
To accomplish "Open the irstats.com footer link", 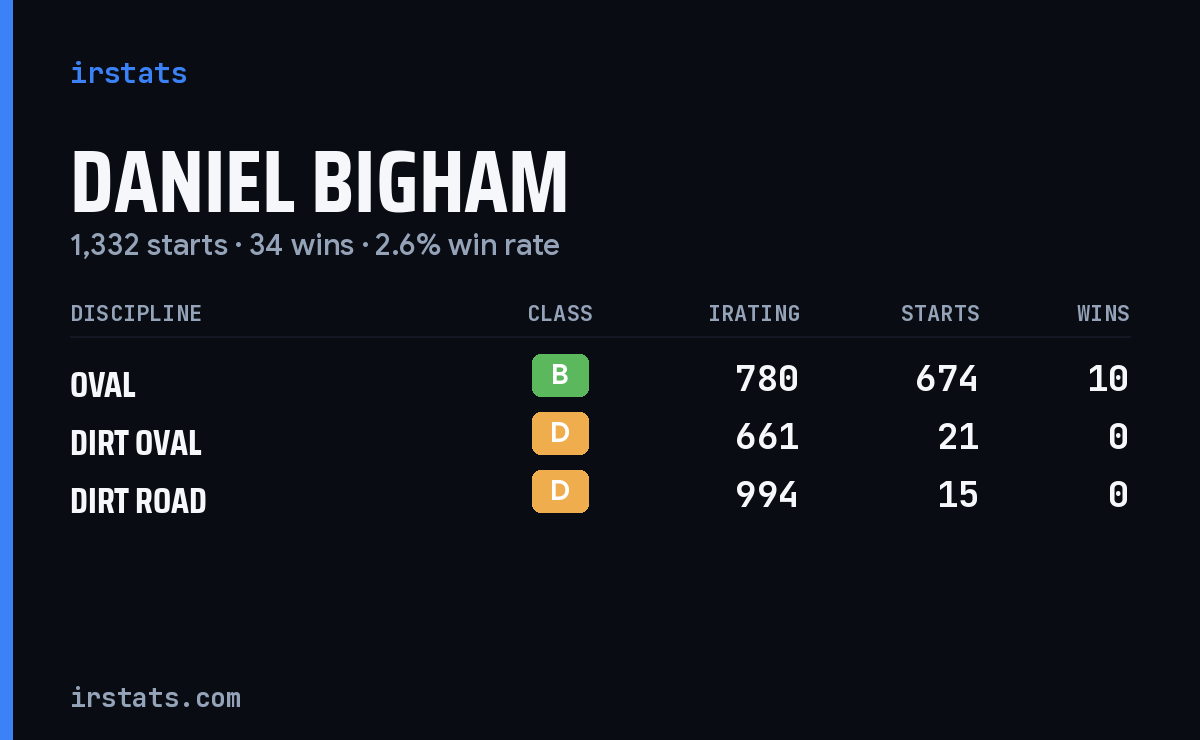I will pyautogui.click(x=156, y=697).
